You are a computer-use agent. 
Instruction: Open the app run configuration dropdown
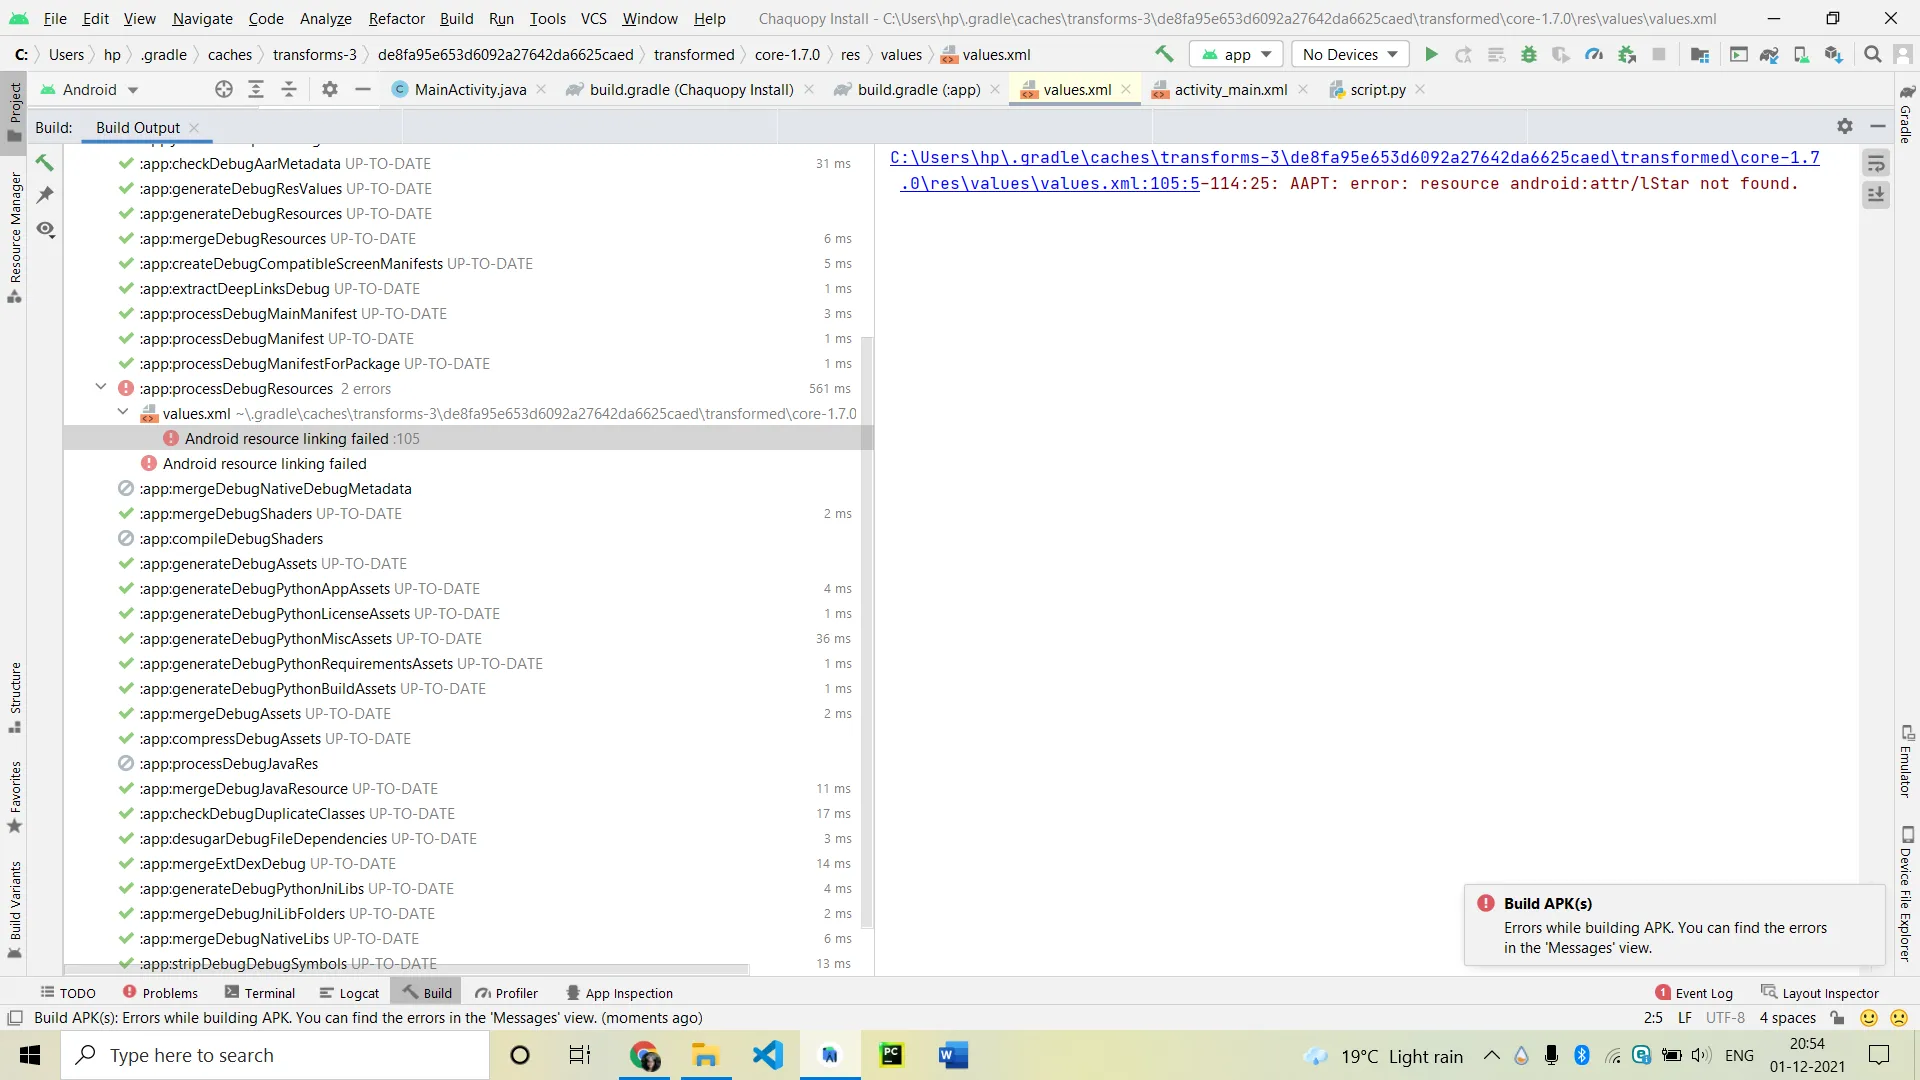tap(1237, 55)
